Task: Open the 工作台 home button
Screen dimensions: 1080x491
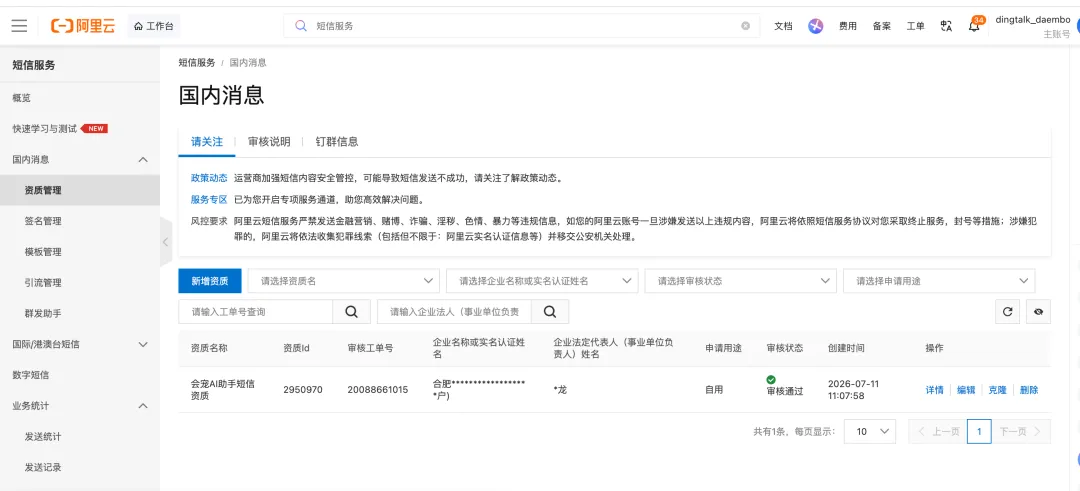Action: (x=154, y=26)
